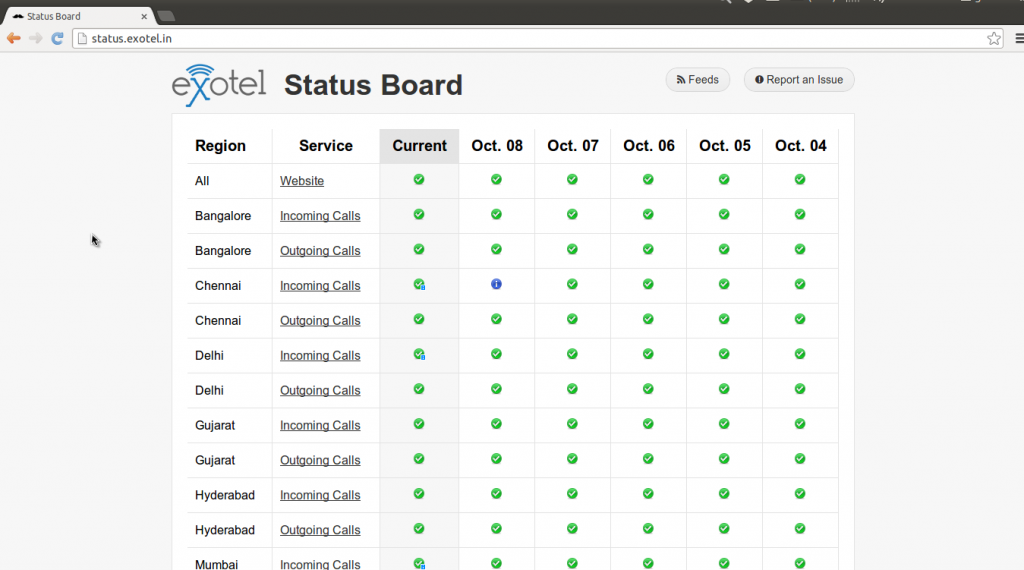Open Delhi Incoming Calls link
Image resolution: width=1024 pixels, height=570 pixels.
tap(320, 355)
